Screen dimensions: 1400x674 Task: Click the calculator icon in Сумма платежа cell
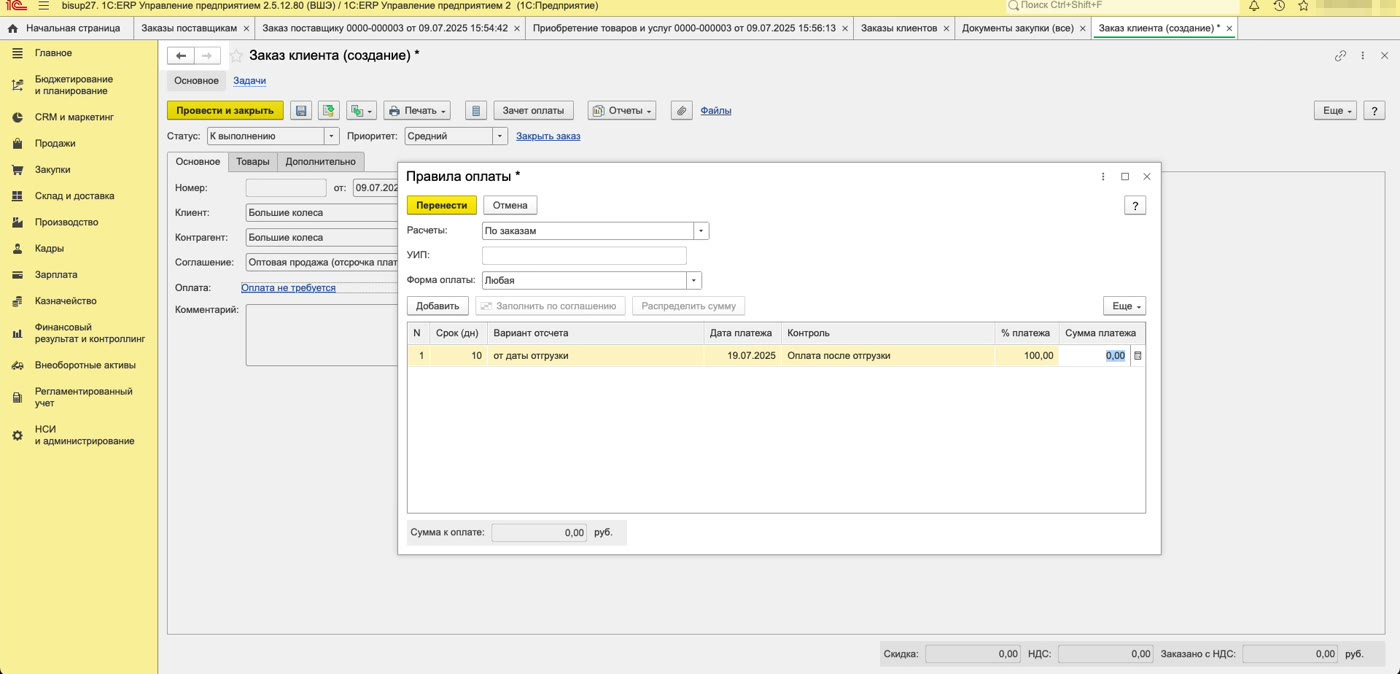tap(1138, 356)
